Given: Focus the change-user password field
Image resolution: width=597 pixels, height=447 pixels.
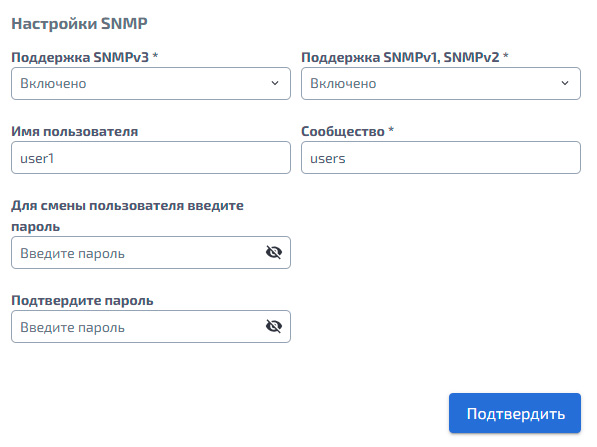Looking at the screenshot, I should pyautogui.click(x=151, y=252).
